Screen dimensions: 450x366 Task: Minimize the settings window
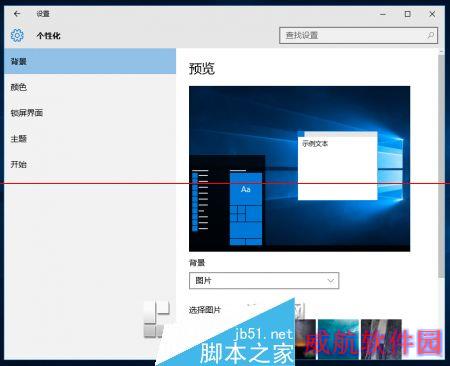pyautogui.click(x=383, y=14)
